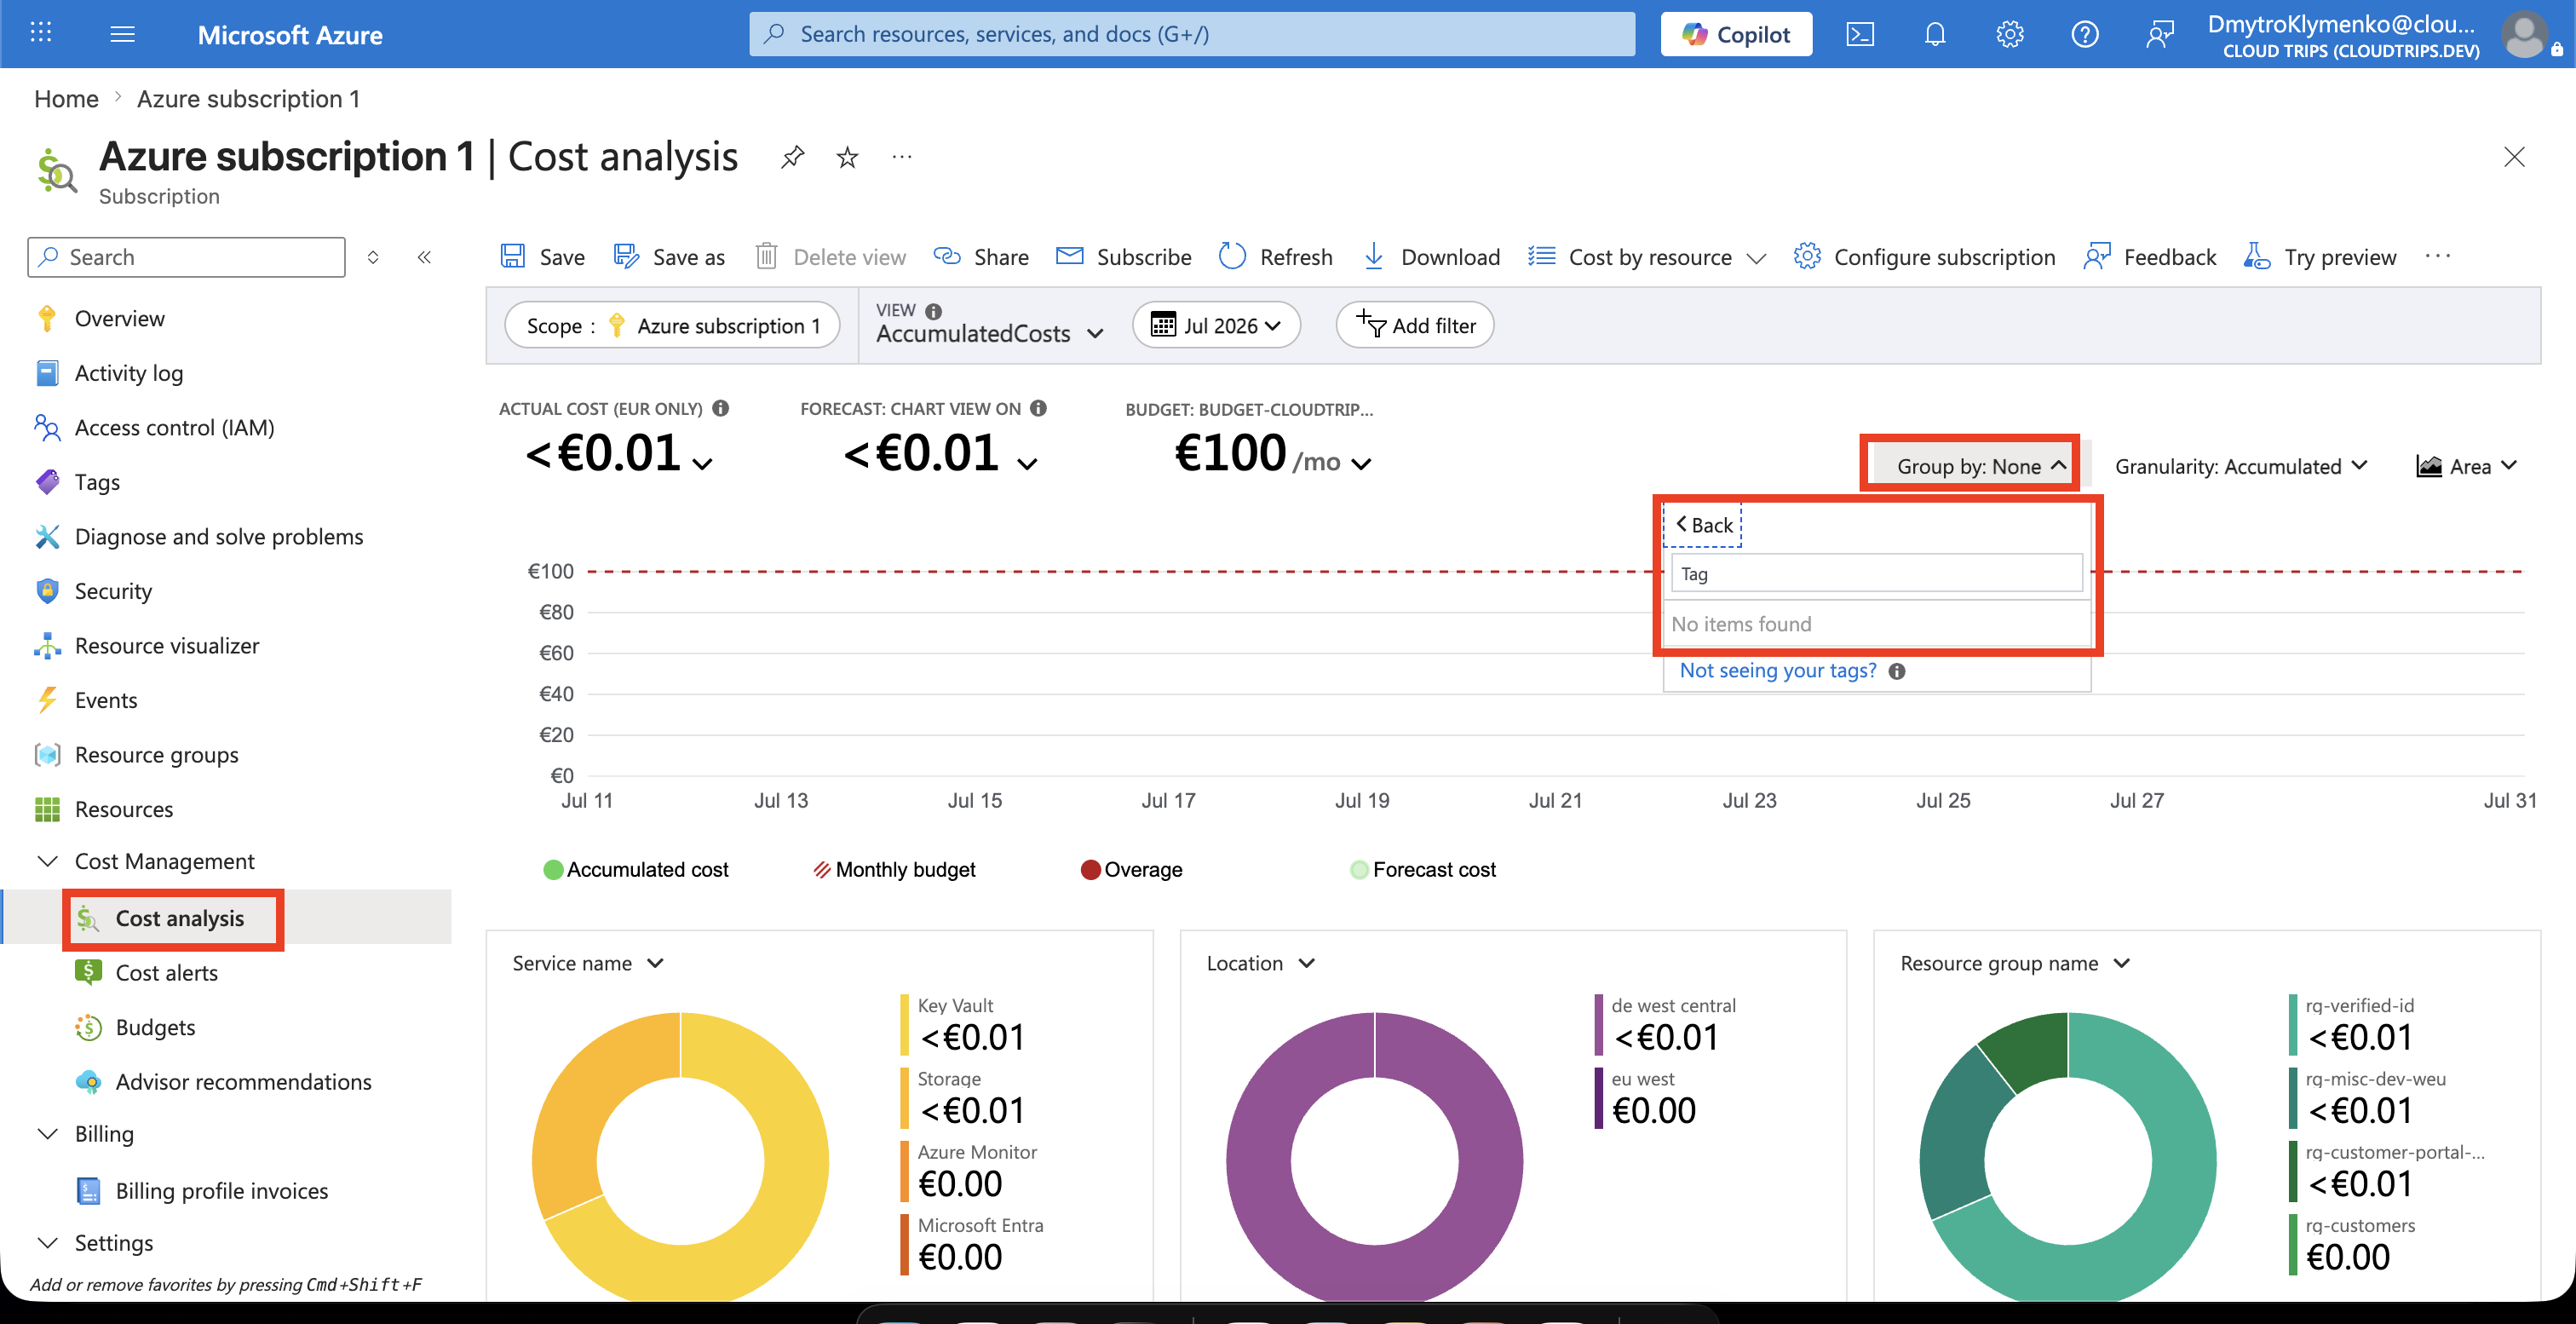Image resolution: width=2576 pixels, height=1324 pixels.
Task: Open Configure subscription
Action: [x=1924, y=257]
